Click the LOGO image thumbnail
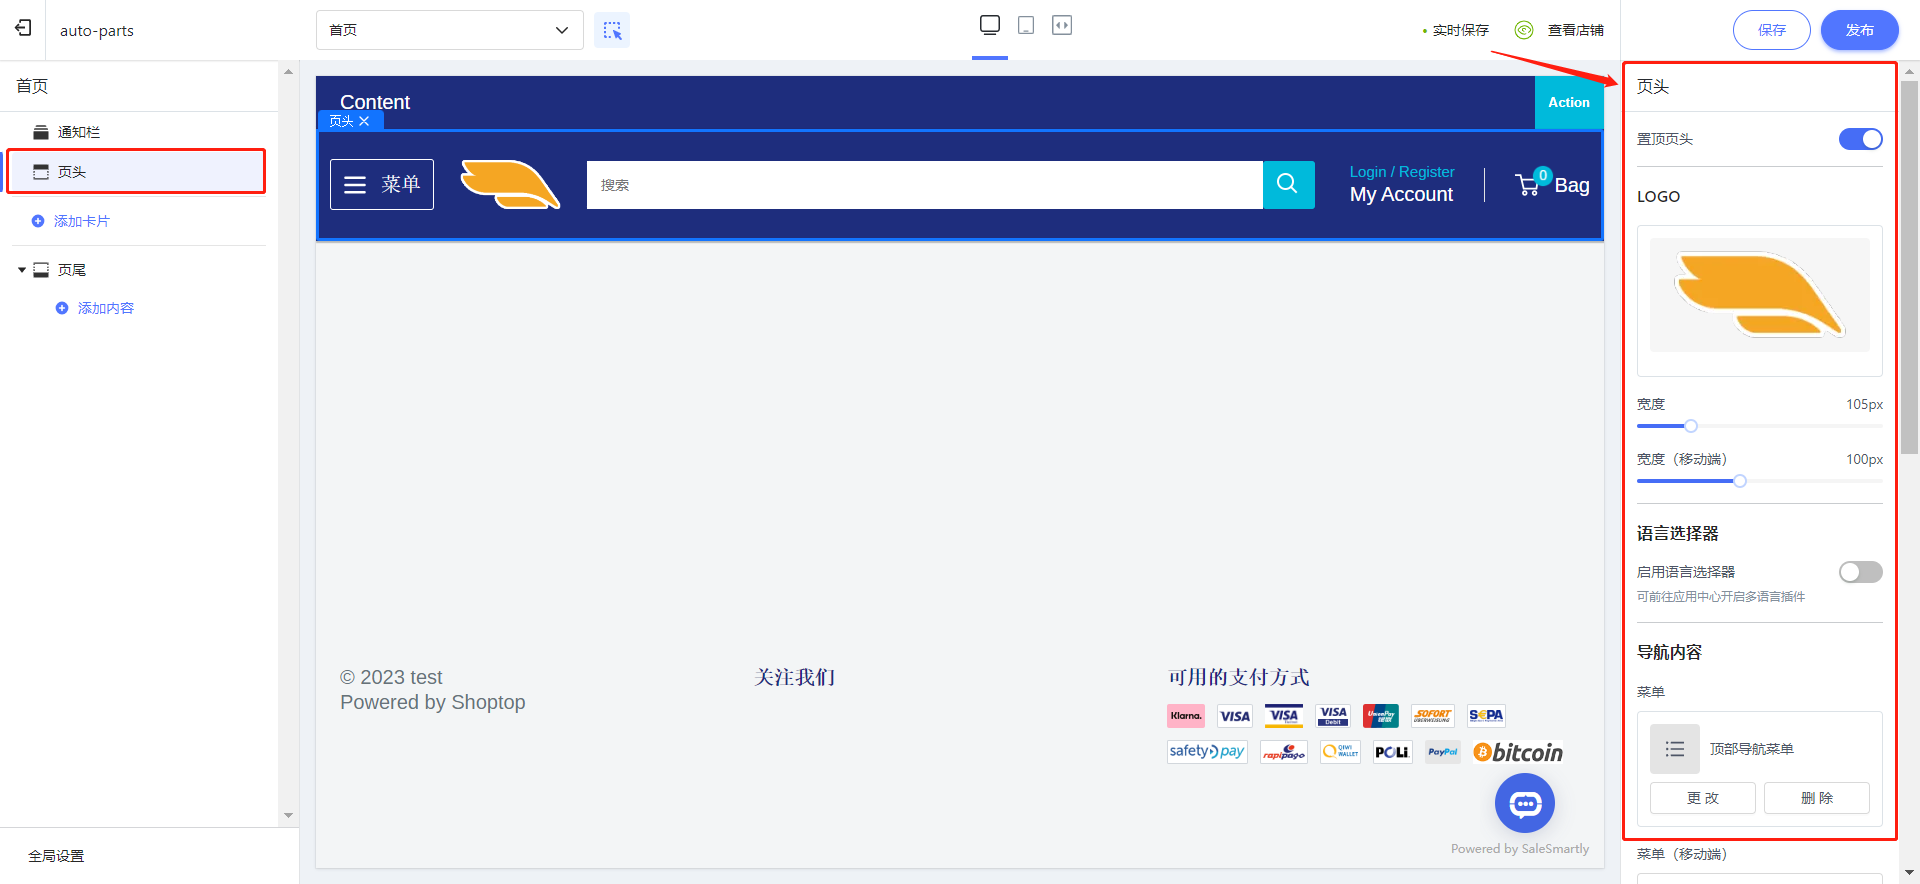Screen dimensions: 1920x884 point(1759,296)
